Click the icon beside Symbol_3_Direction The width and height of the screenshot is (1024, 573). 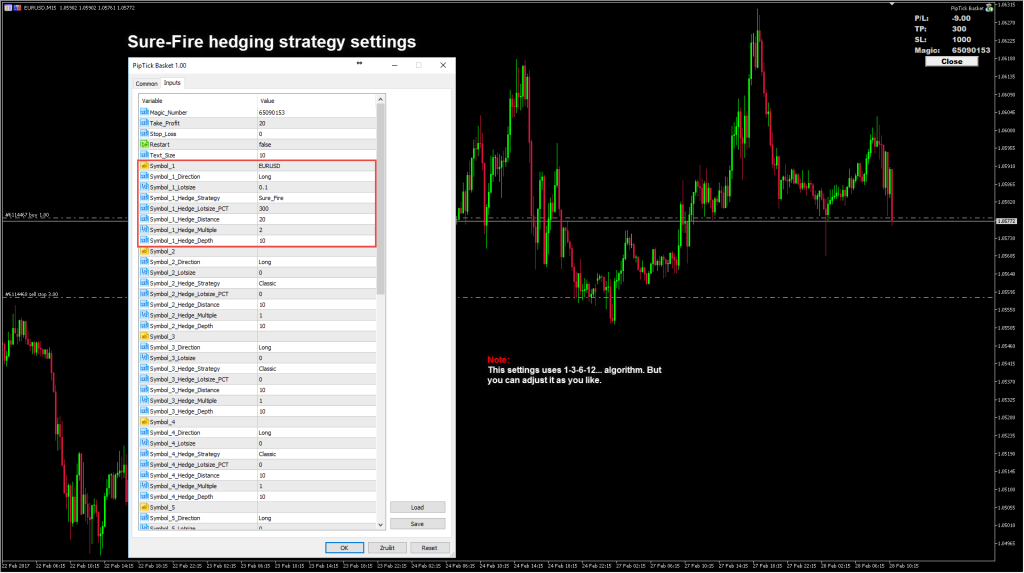[x=144, y=347]
